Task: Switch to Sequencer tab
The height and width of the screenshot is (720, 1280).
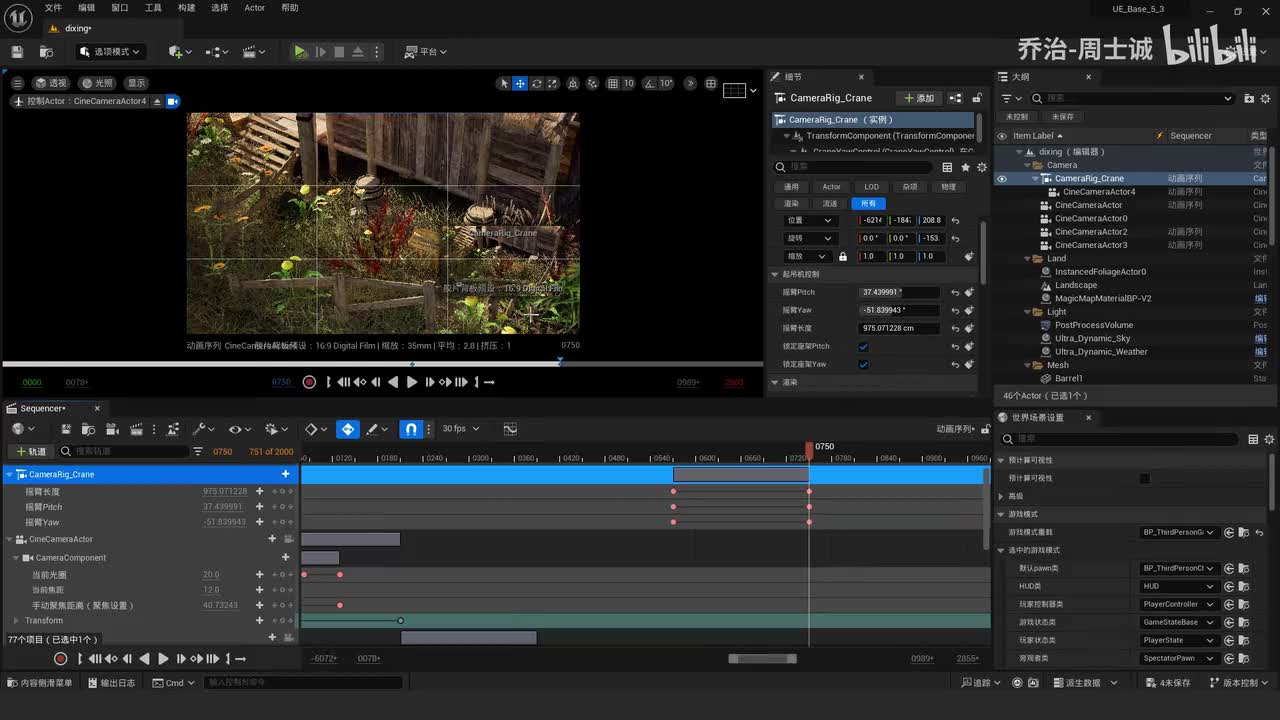Action: click(43, 408)
